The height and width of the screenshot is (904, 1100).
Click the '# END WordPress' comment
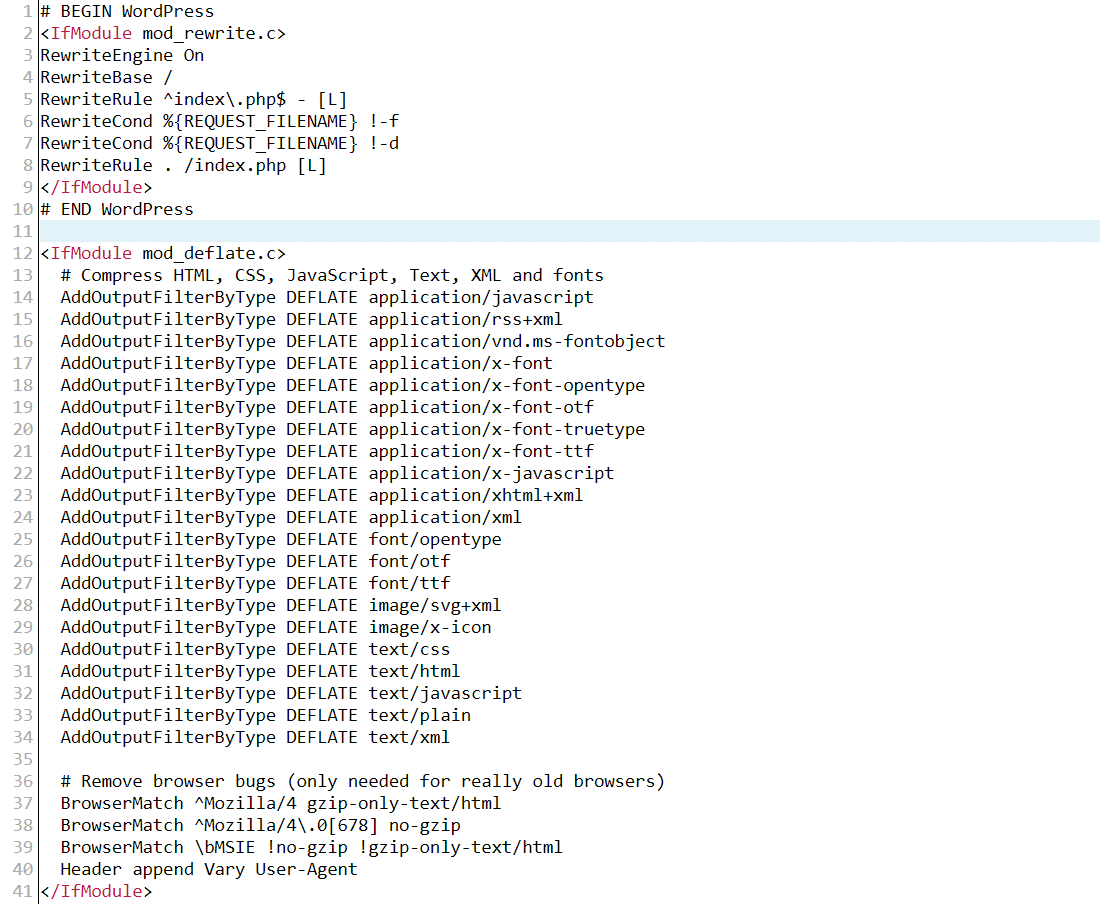(117, 210)
